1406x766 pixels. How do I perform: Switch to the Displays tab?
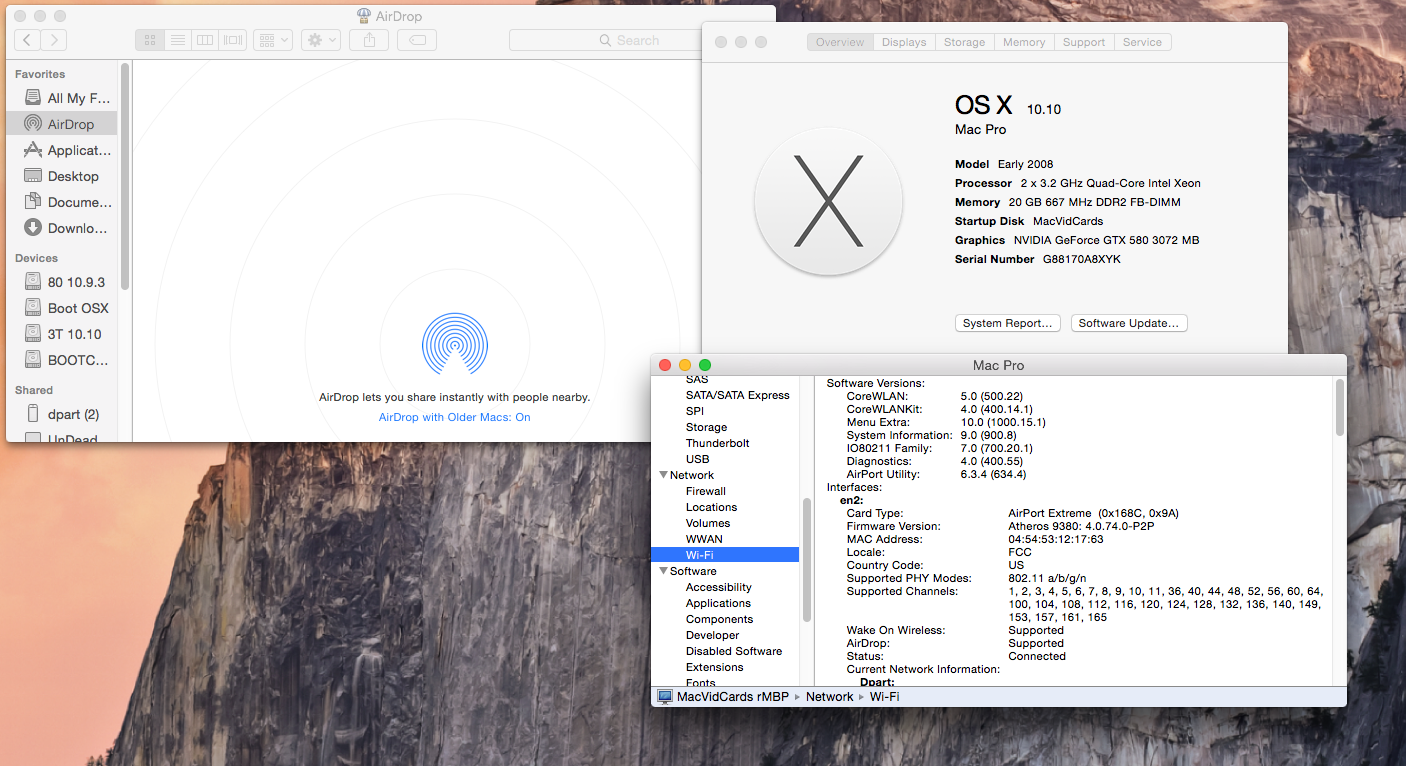(x=904, y=42)
